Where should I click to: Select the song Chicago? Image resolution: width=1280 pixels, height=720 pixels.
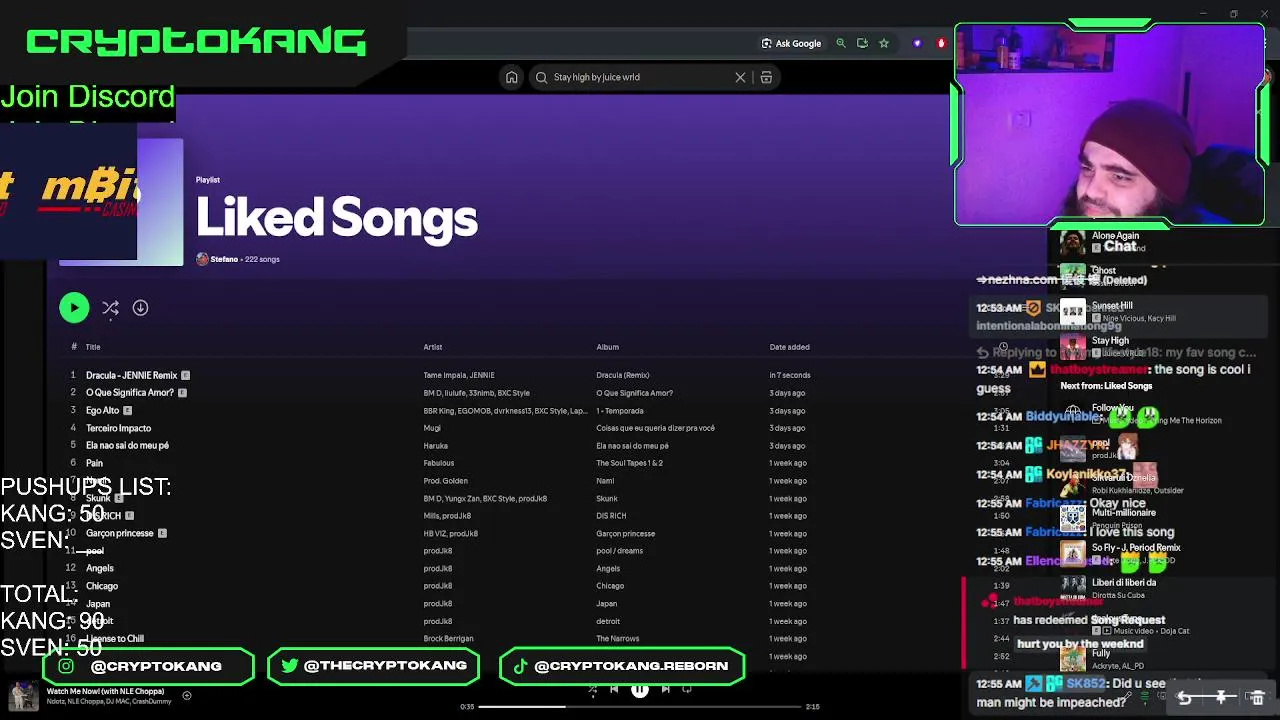point(102,586)
